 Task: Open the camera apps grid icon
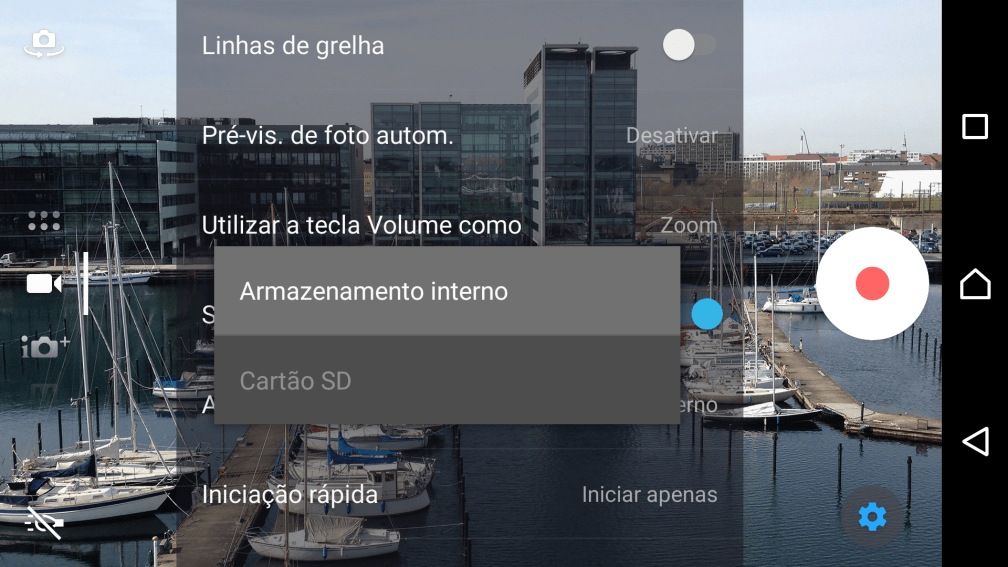[x=44, y=221]
